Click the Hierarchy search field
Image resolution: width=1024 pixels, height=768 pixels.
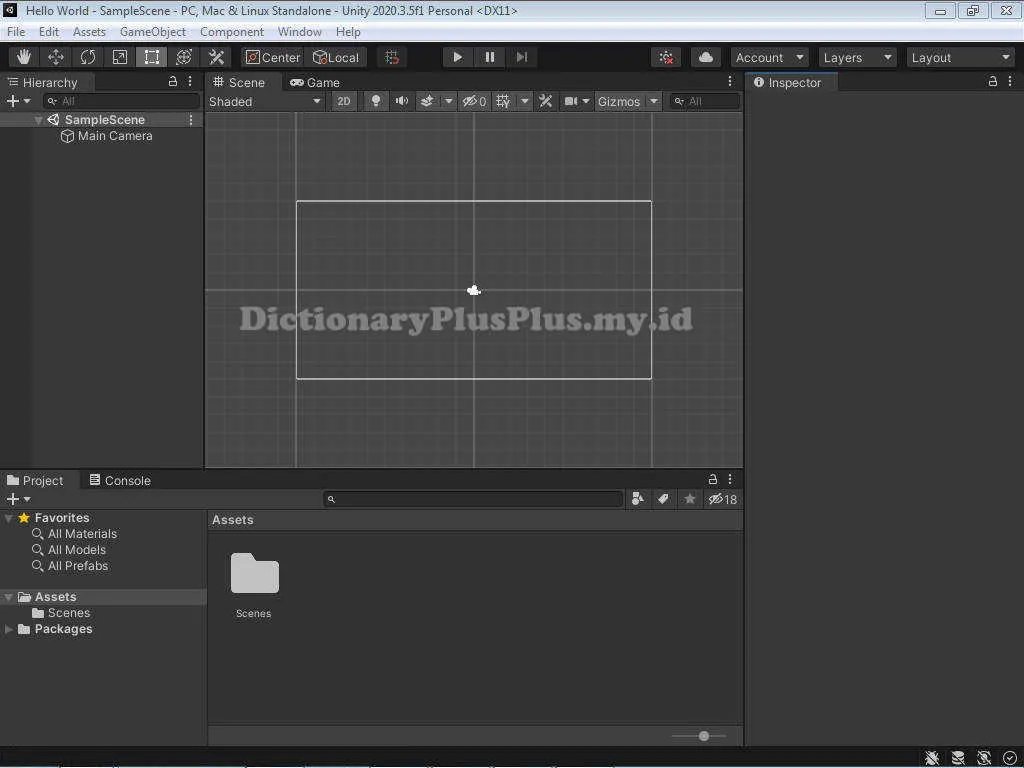point(121,101)
